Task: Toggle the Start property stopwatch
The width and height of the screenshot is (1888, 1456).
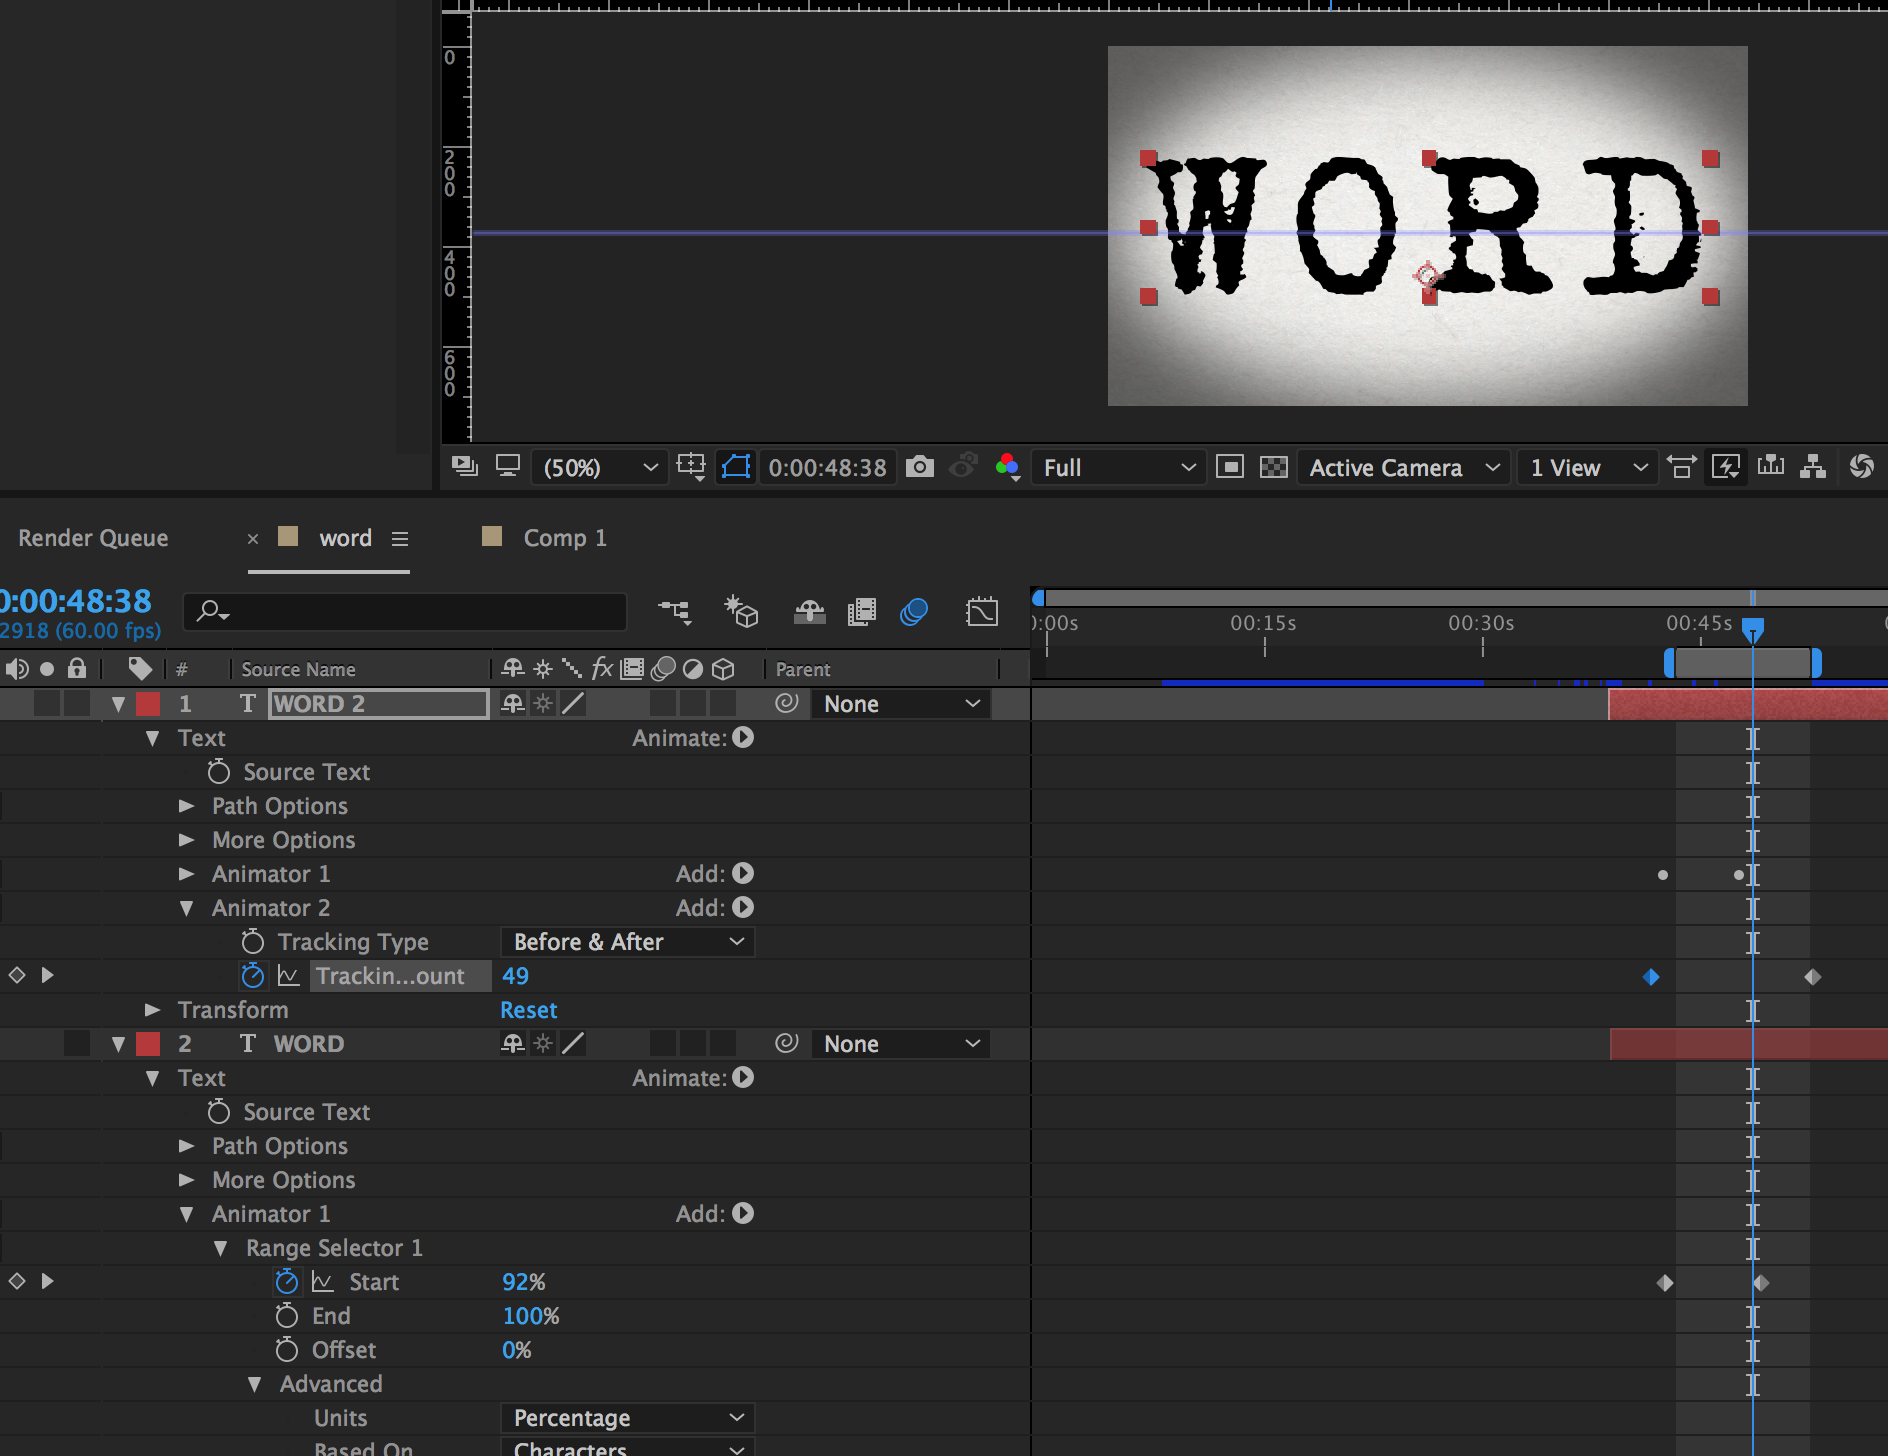Action: point(287,1281)
